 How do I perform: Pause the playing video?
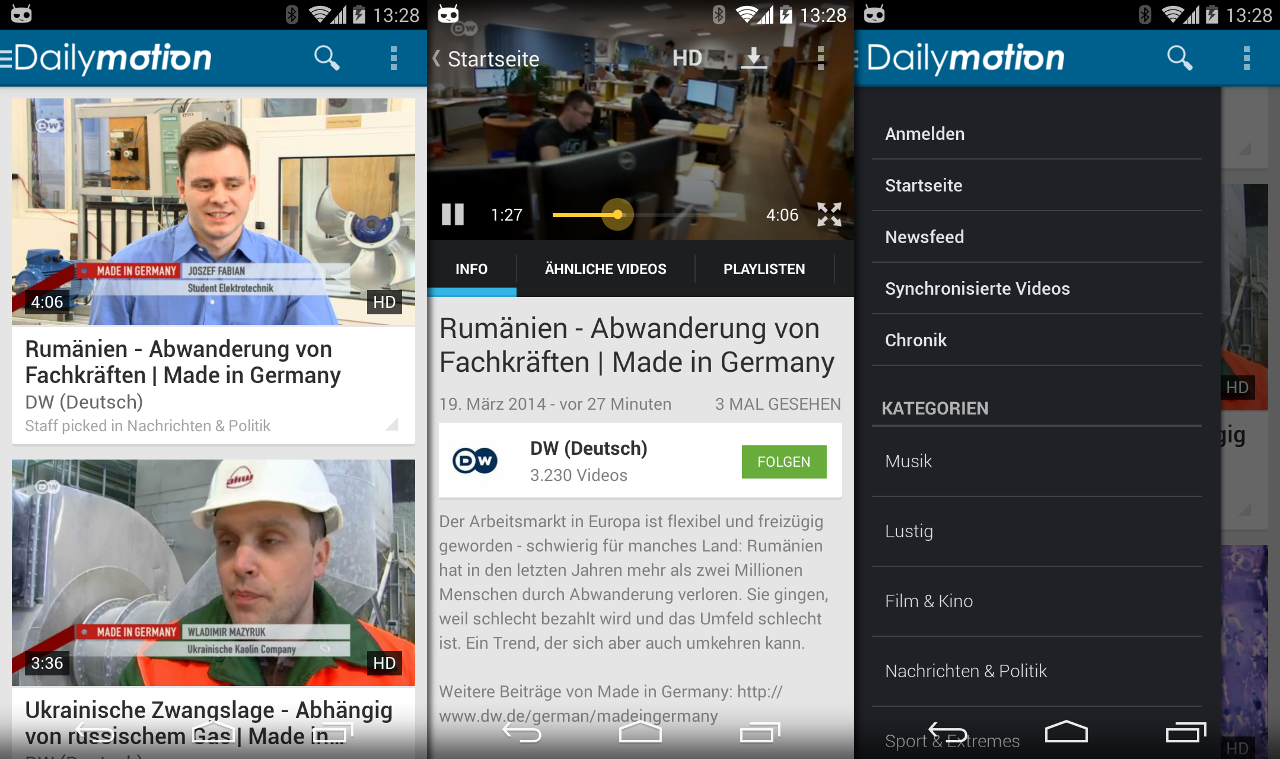pyautogui.click(x=453, y=214)
